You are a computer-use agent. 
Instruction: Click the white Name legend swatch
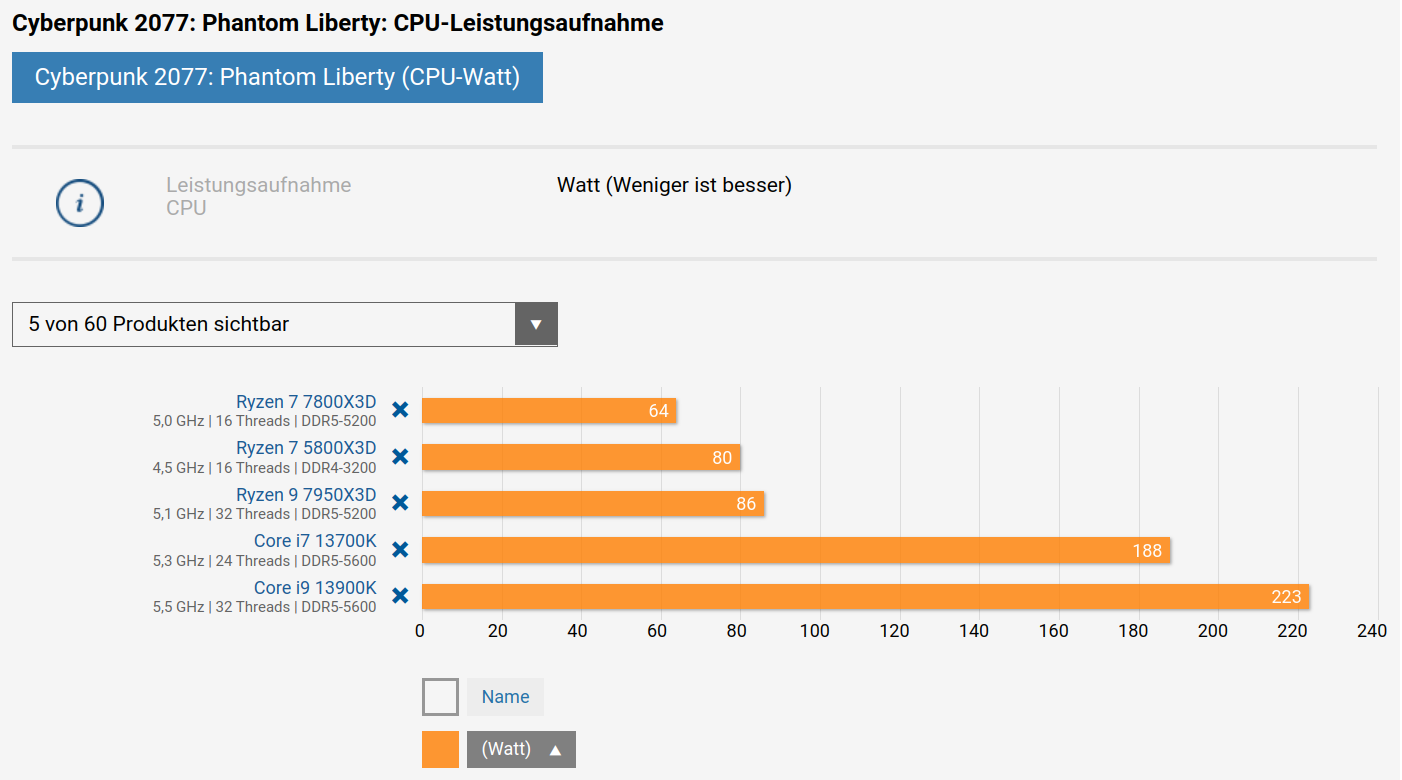[x=440, y=697]
